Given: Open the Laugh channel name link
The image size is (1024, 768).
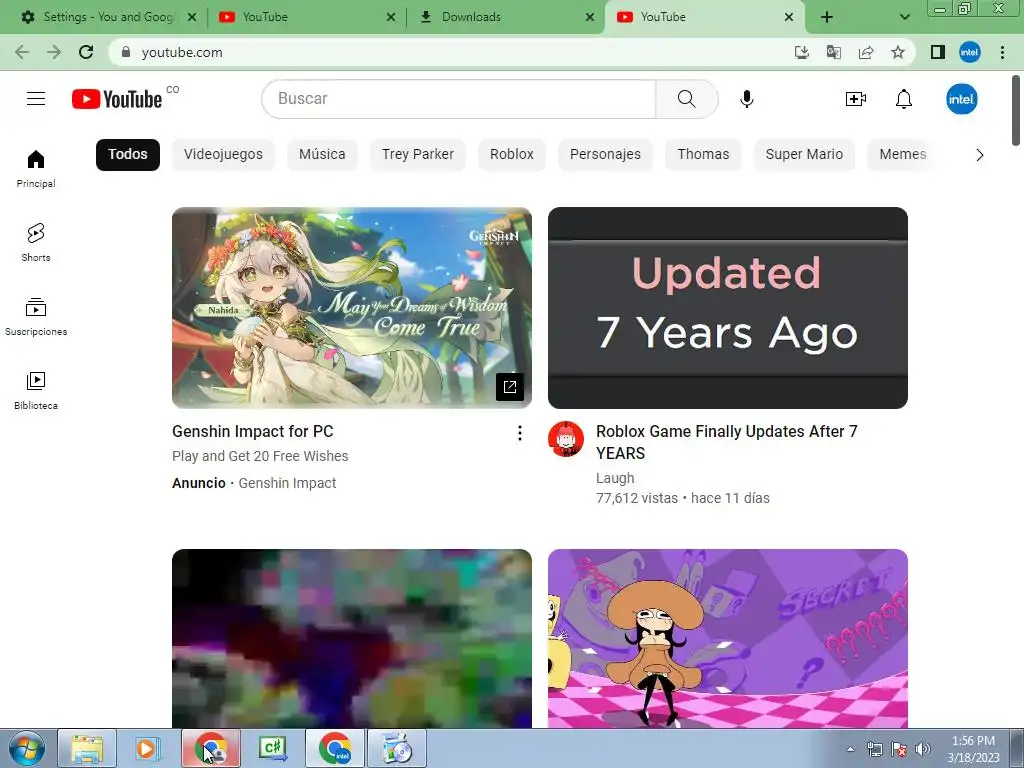Looking at the screenshot, I should point(615,478).
